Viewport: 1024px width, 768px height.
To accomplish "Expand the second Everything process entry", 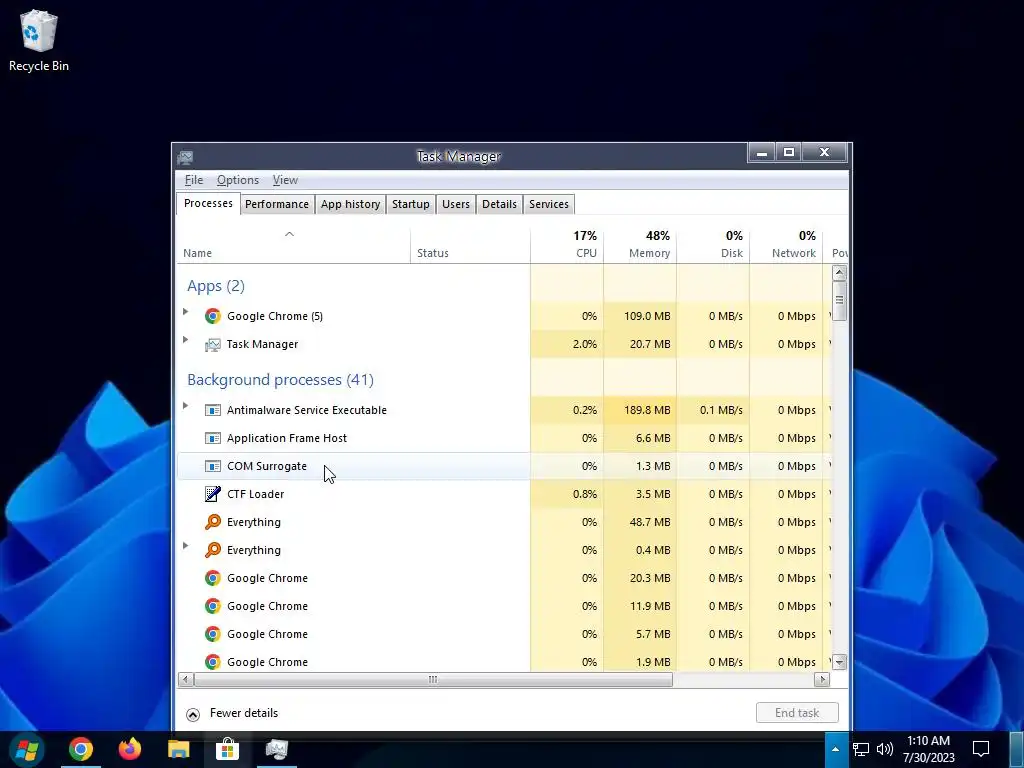I will (185, 546).
